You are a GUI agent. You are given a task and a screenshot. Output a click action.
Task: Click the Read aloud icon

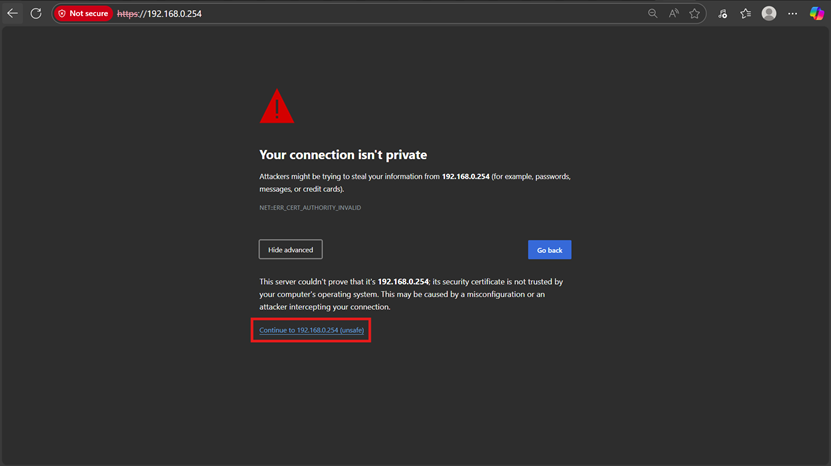[674, 14]
